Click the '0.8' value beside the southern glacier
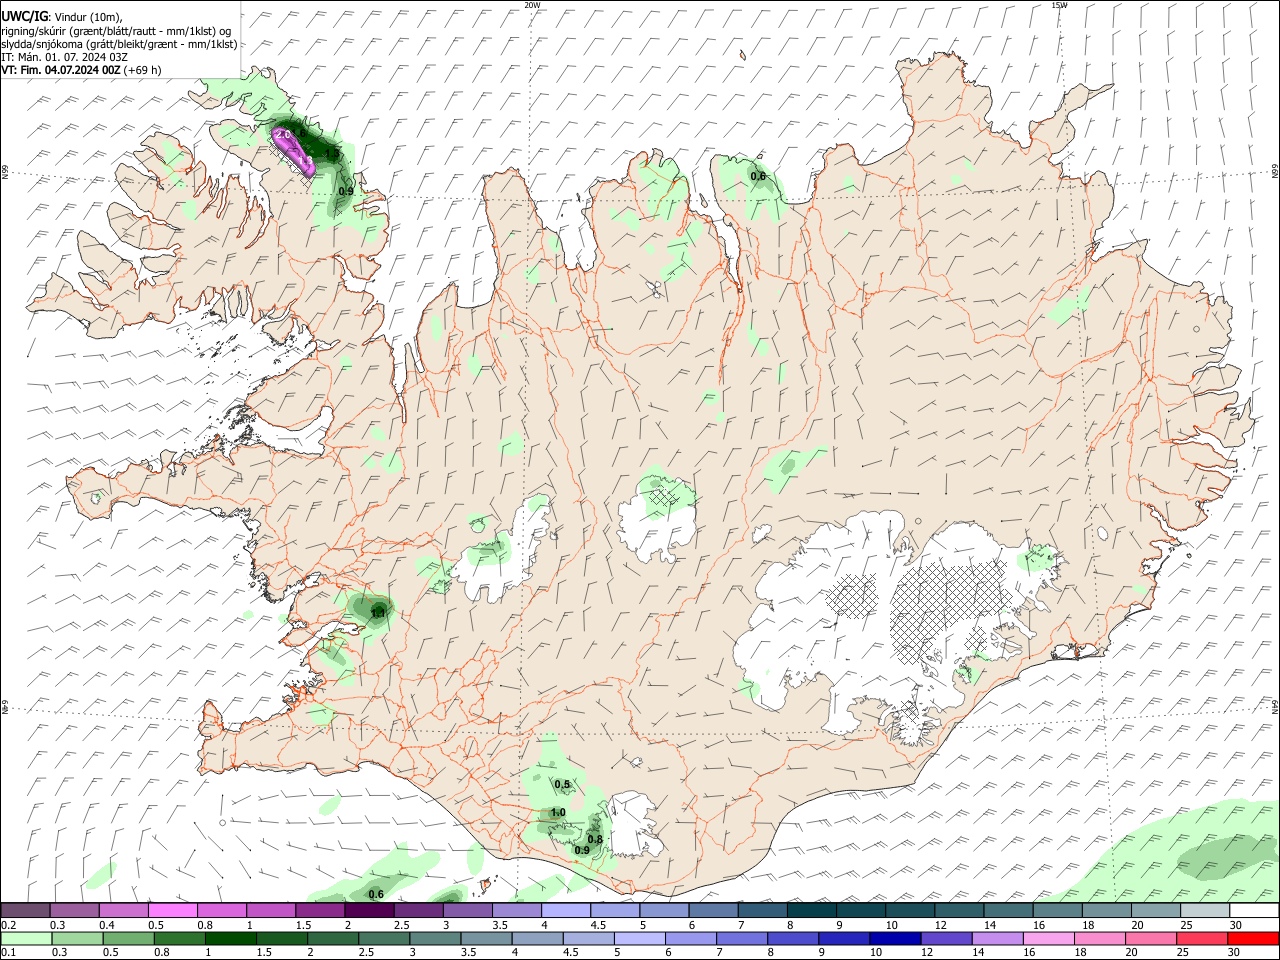1280x960 pixels. click(594, 840)
